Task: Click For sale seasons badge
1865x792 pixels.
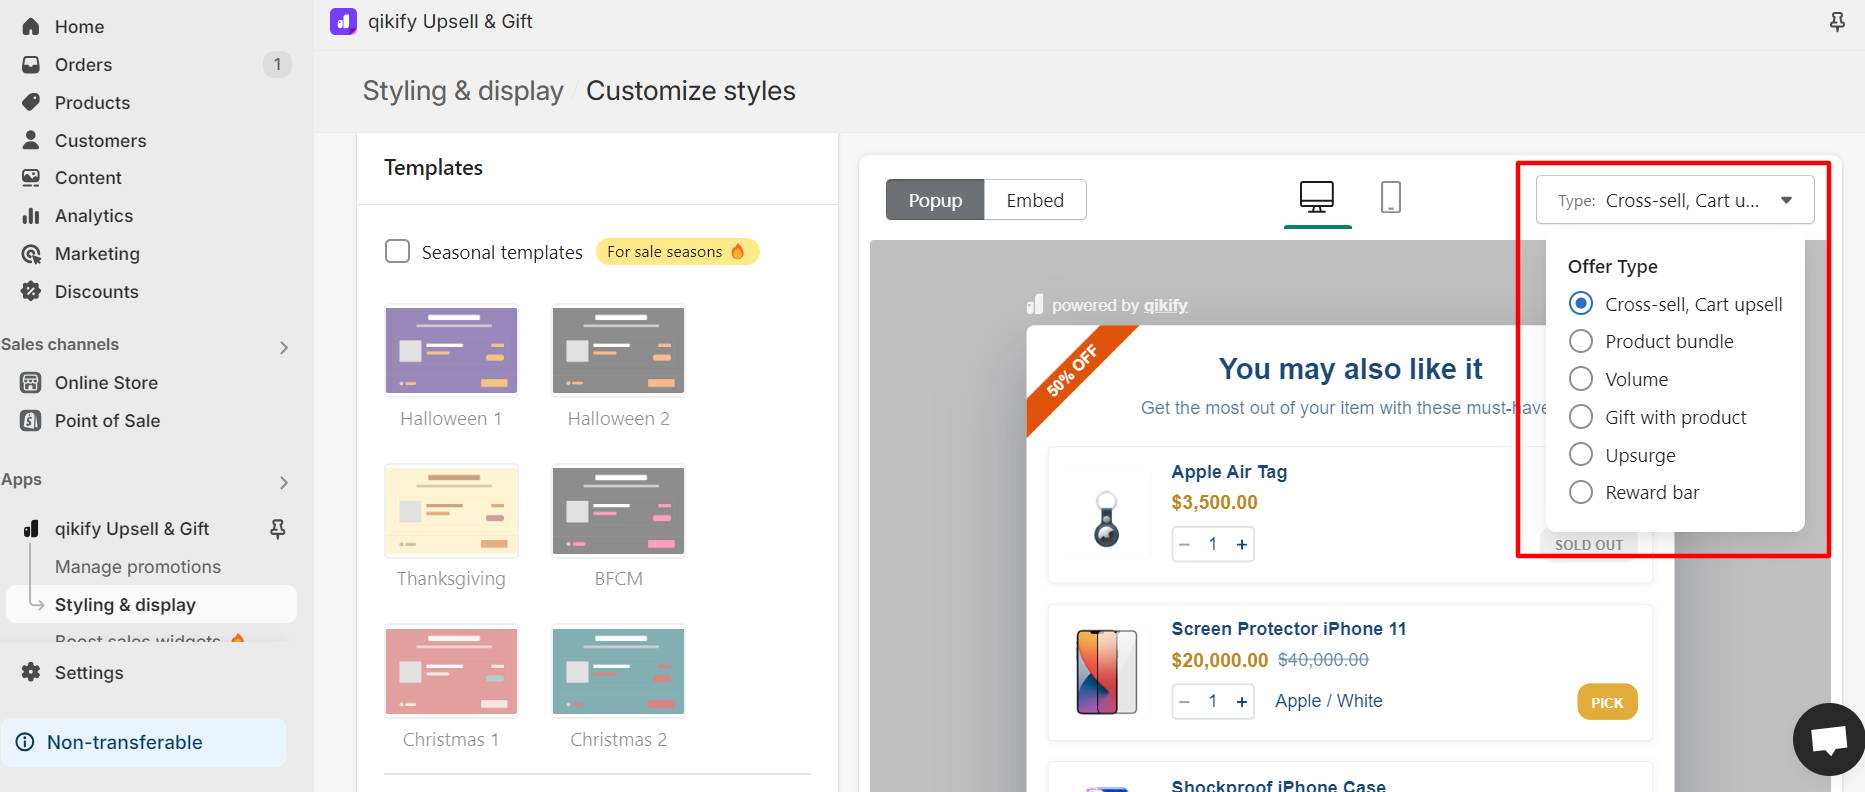Action: (677, 252)
